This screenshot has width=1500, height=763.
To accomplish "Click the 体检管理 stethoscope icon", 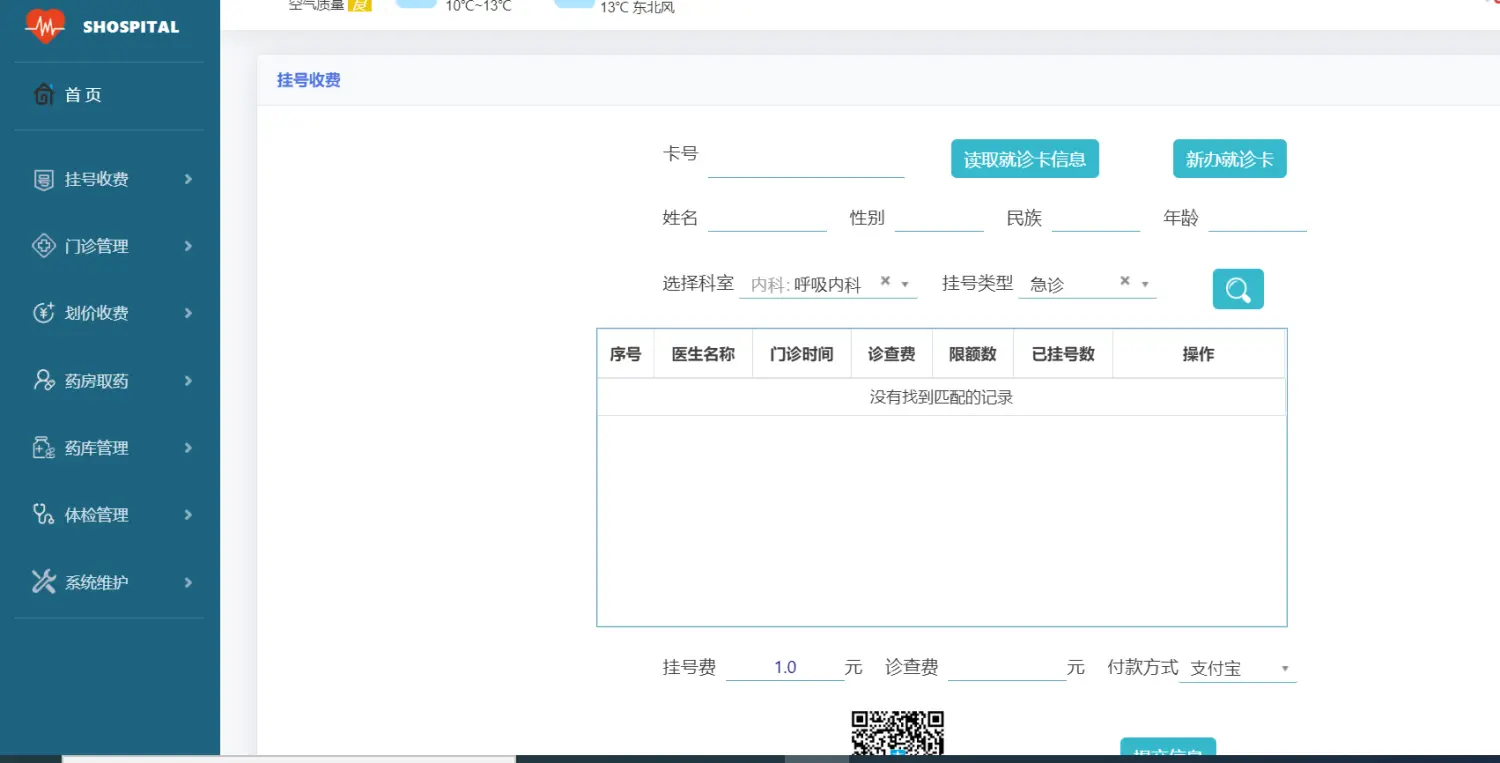I will coord(43,515).
